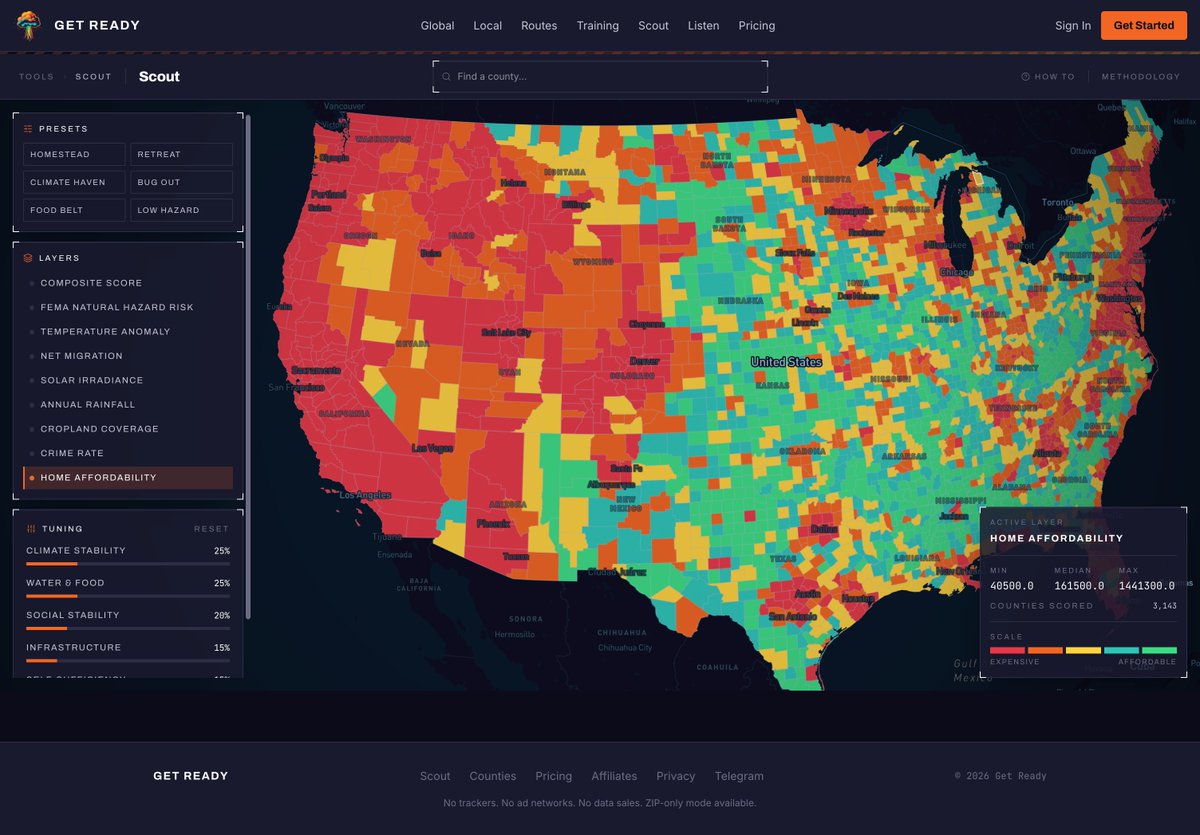Focus the Find a county search field
1200x835 pixels.
600,76
